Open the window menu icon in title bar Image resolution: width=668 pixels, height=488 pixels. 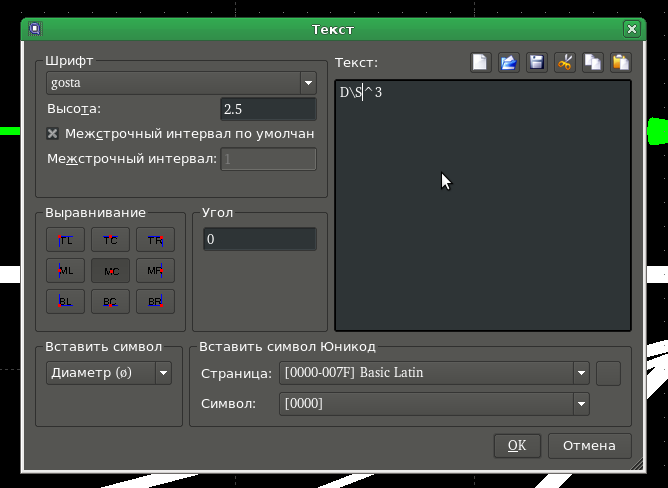click(x=35, y=29)
